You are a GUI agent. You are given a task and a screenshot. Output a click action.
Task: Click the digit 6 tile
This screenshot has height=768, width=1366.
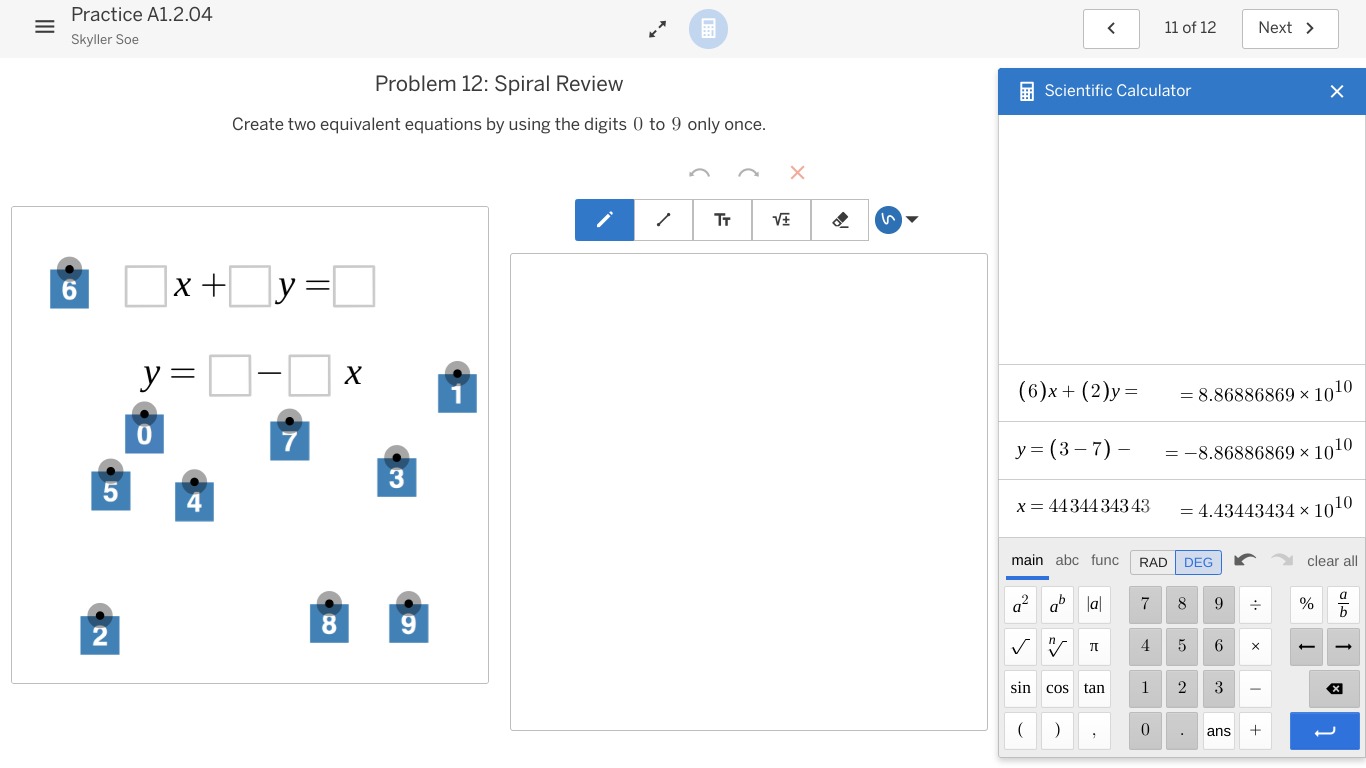click(x=69, y=289)
